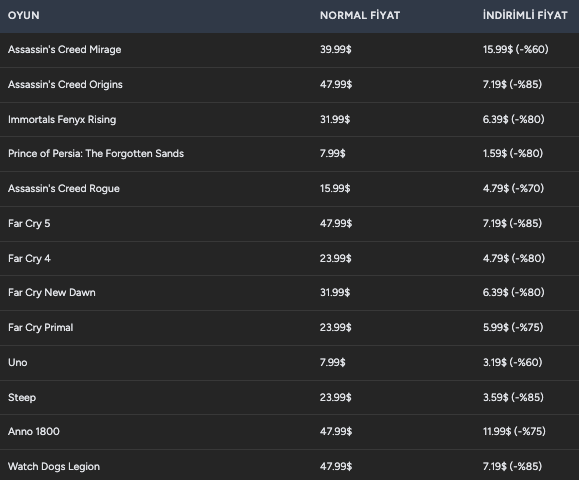
Task: Select Watch Dogs Legion title
Action: (x=54, y=467)
